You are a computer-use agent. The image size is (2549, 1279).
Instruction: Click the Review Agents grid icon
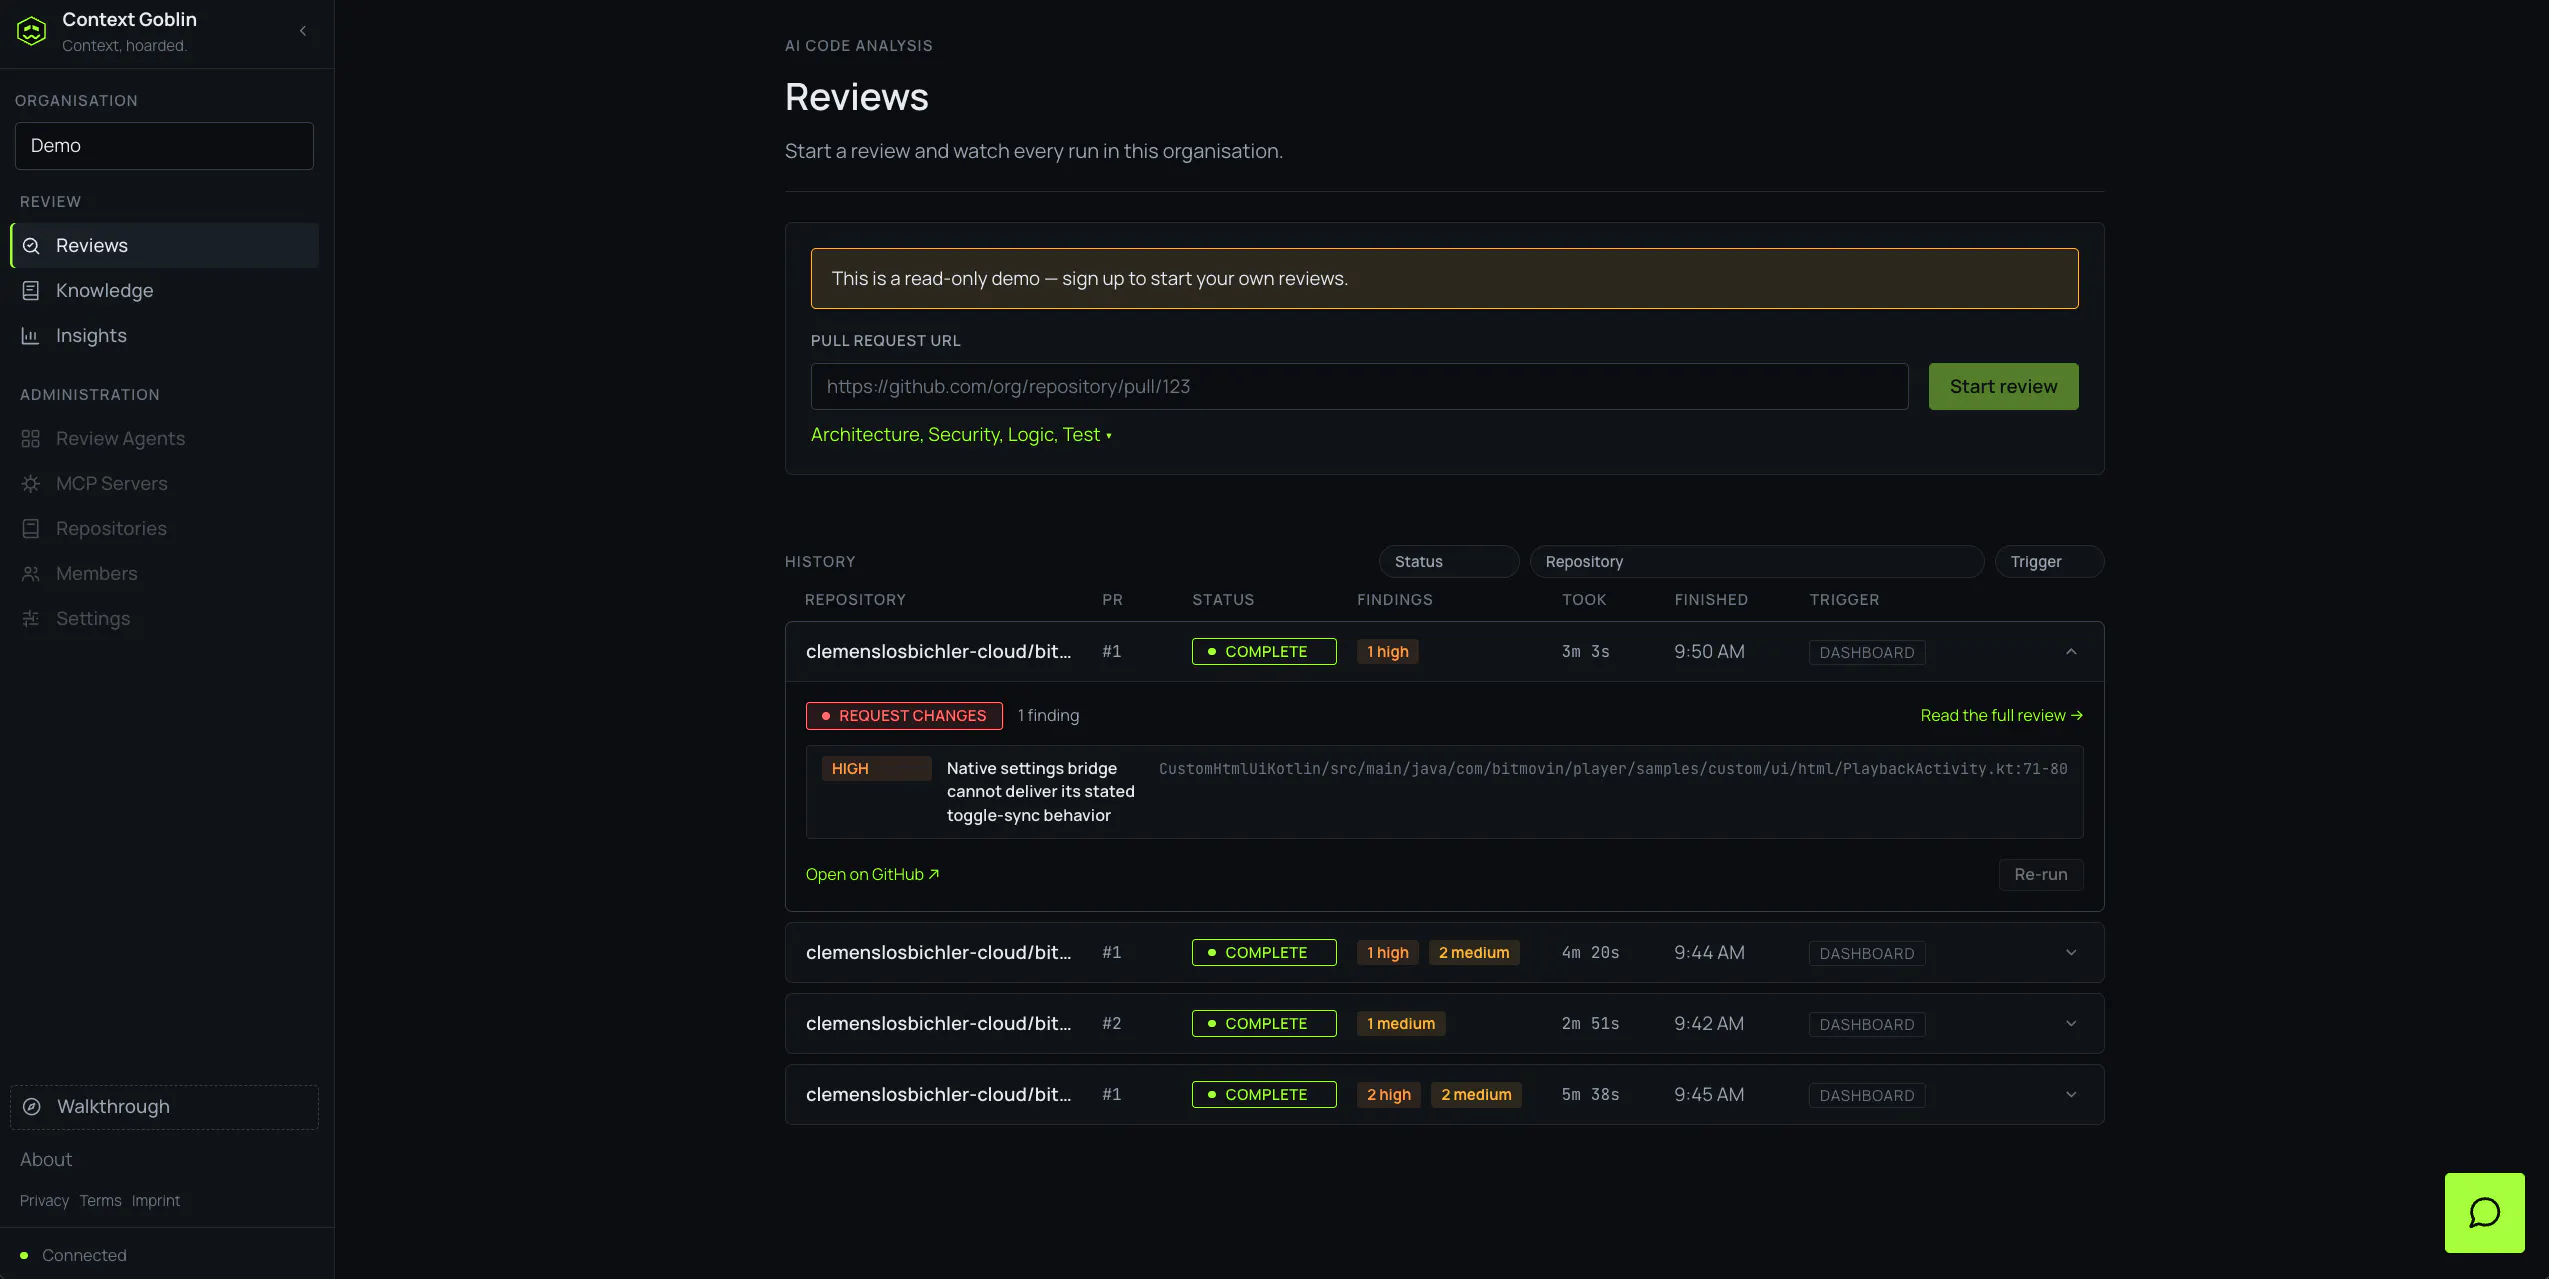tap(31, 439)
